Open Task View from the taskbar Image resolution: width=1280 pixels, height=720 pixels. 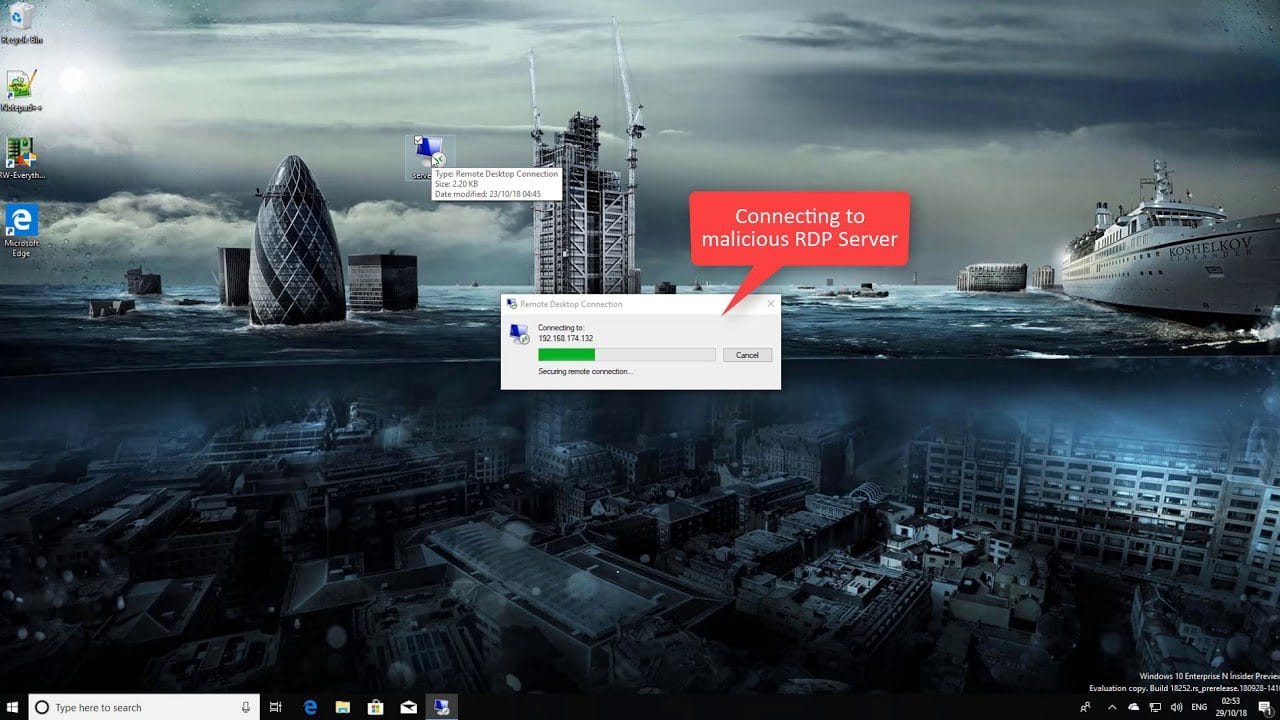277,707
